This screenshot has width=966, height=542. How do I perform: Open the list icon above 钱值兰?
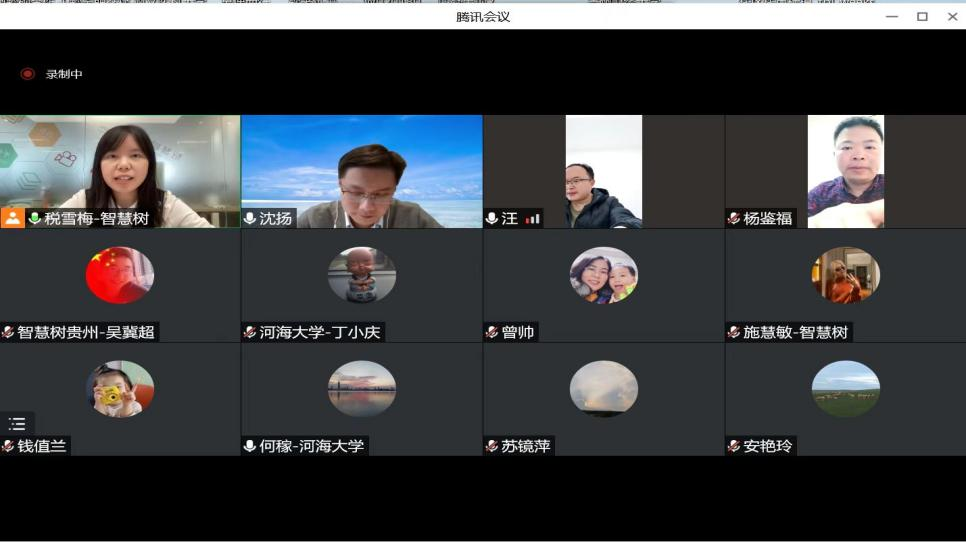tap(17, 424)
